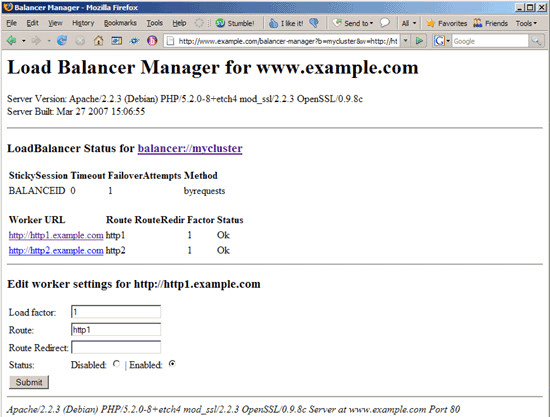Image resolution: width=550 pixels, height=417 pixels.
Task: Open the Send to dropdown
Action: point(353,23)
